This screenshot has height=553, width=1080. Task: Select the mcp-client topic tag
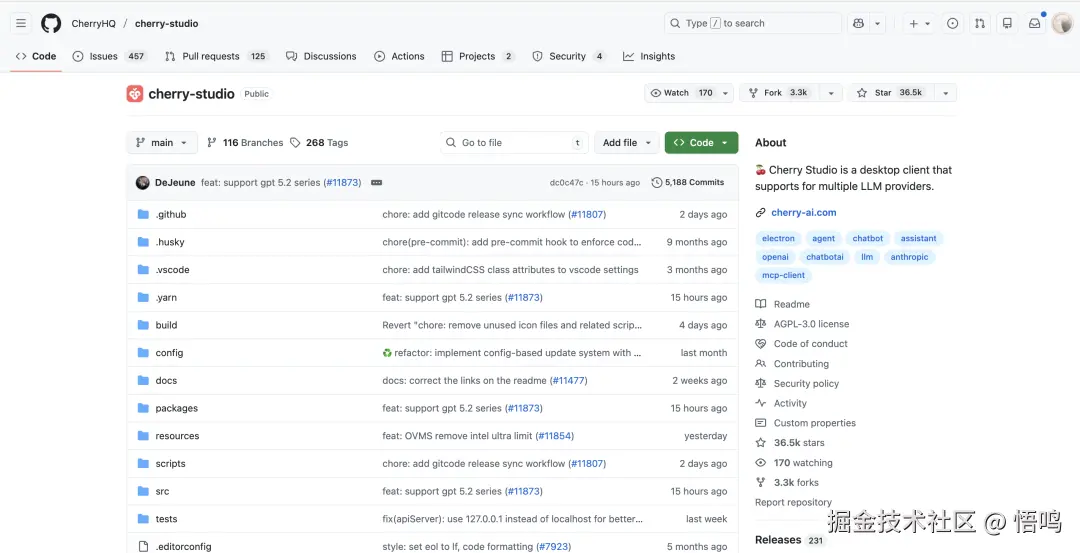(783, 275)
